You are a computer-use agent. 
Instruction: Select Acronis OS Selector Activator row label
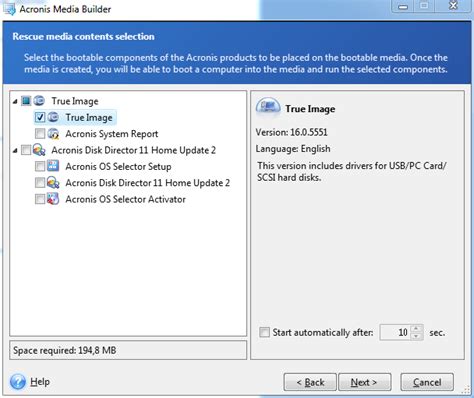(x=125, y=199)
